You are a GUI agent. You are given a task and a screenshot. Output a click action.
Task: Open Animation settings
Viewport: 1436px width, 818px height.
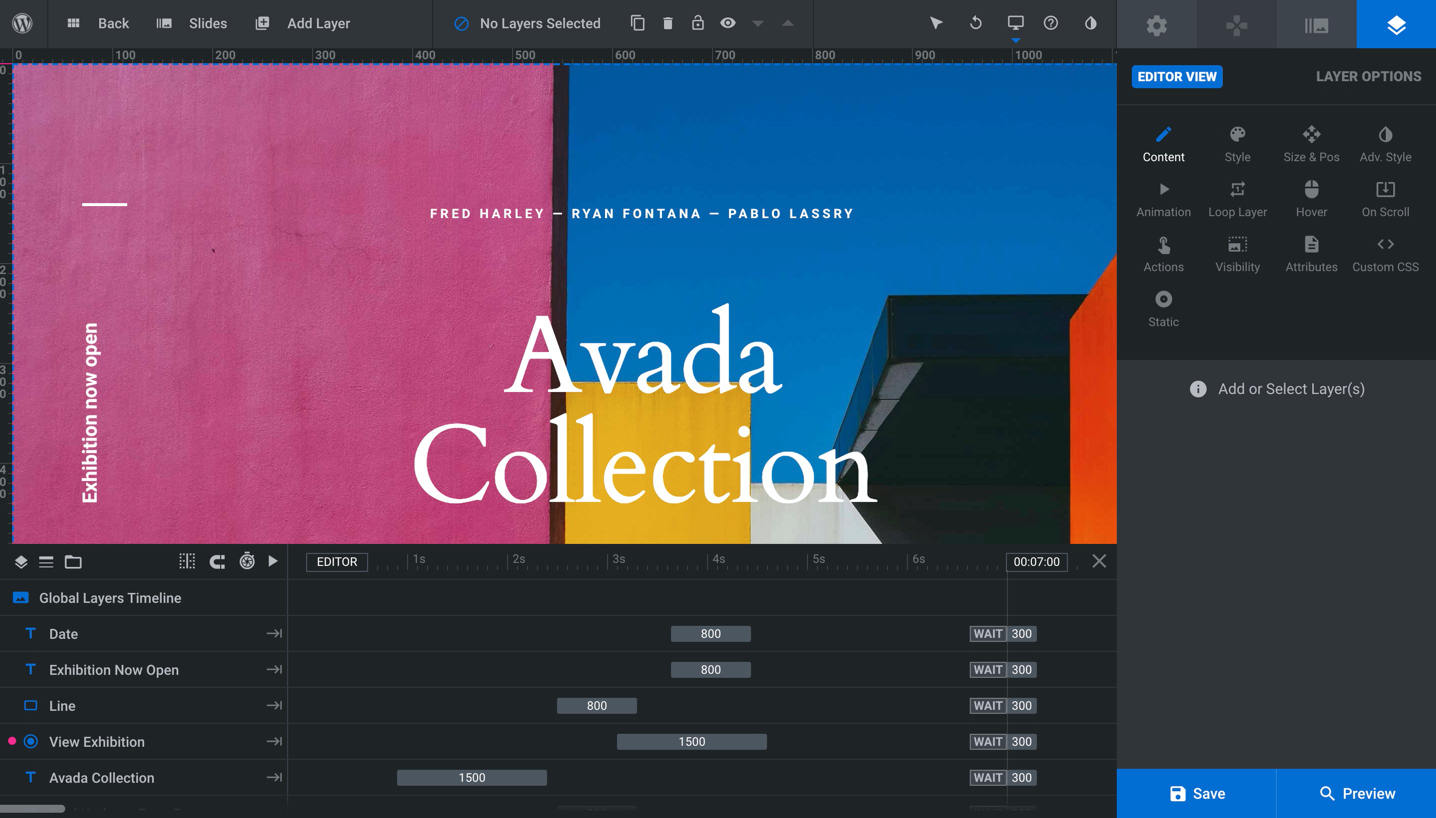(1164, 200)
